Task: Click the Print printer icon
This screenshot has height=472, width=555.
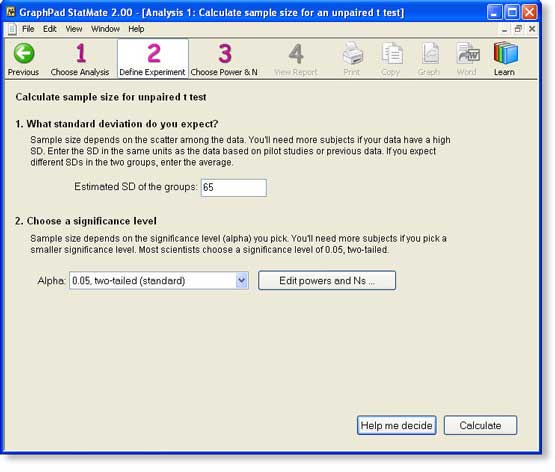Action: (352, 59)
